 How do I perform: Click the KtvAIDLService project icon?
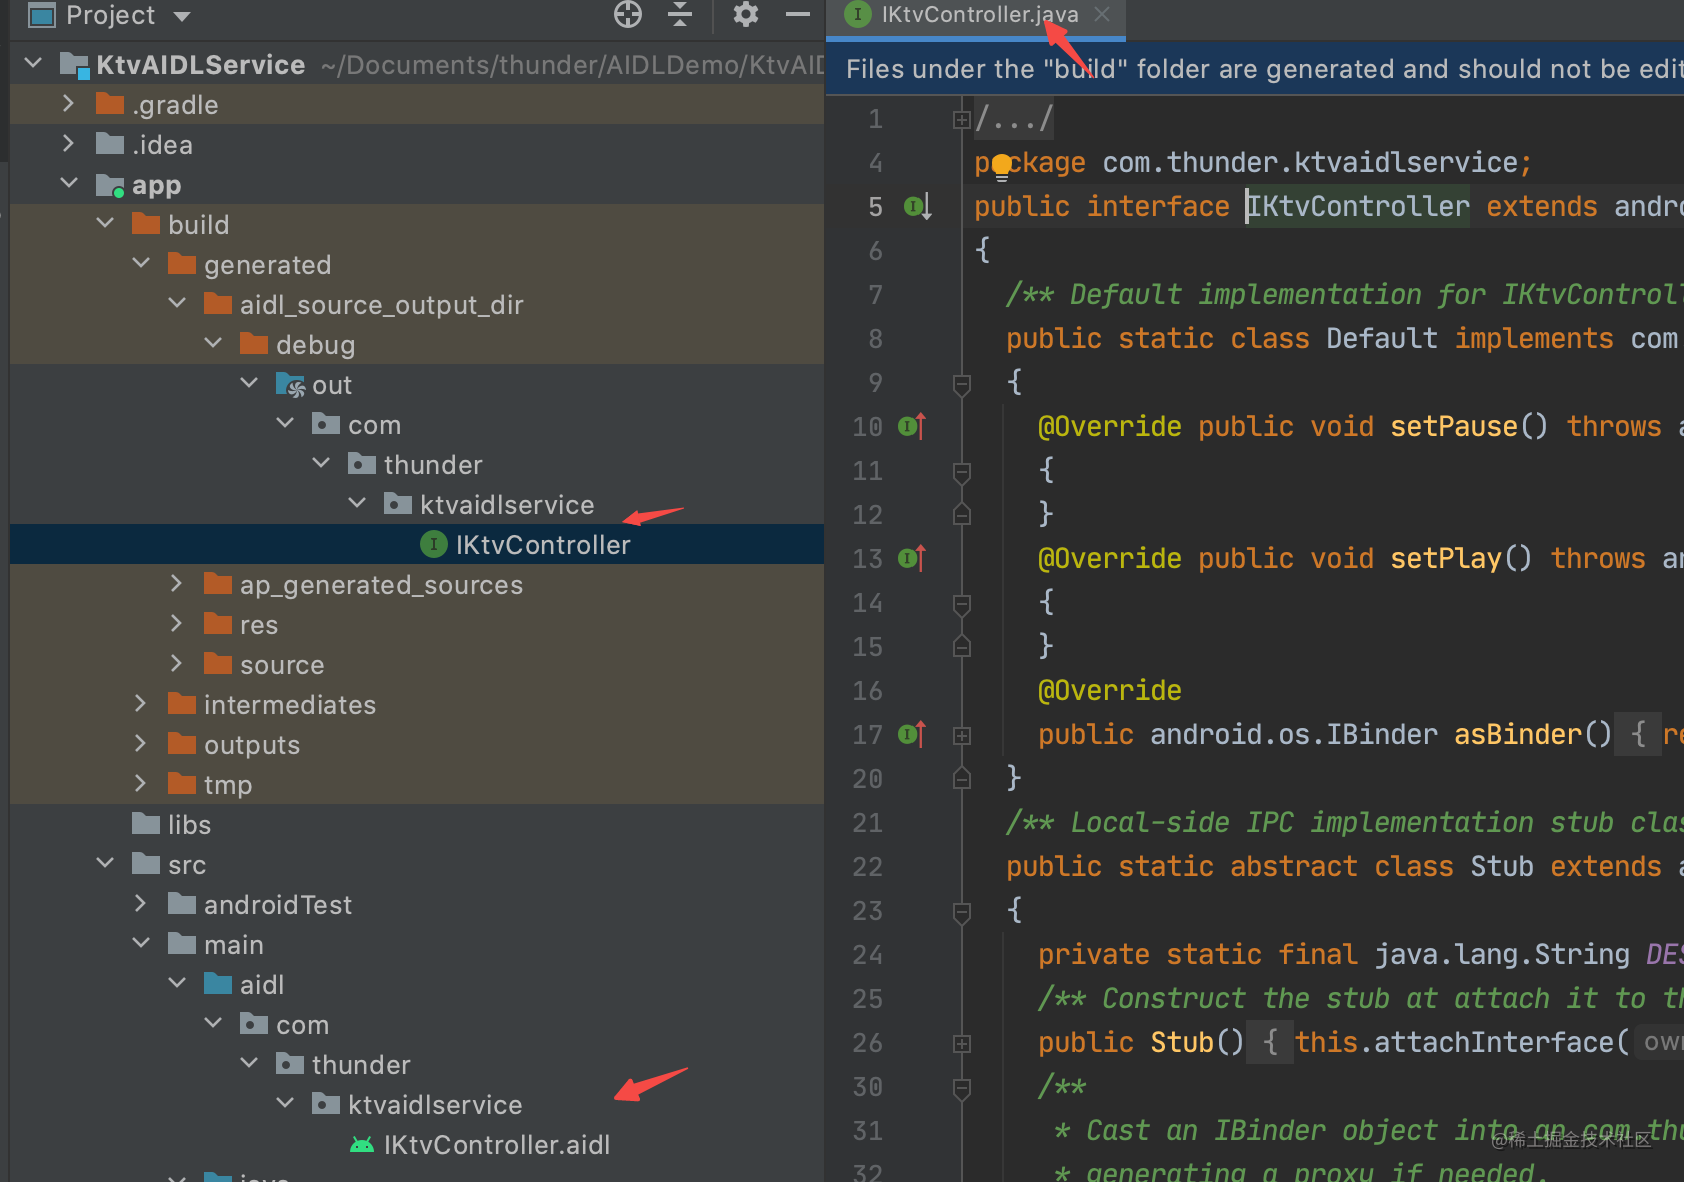pyautogui.click(x=74, y=65)
